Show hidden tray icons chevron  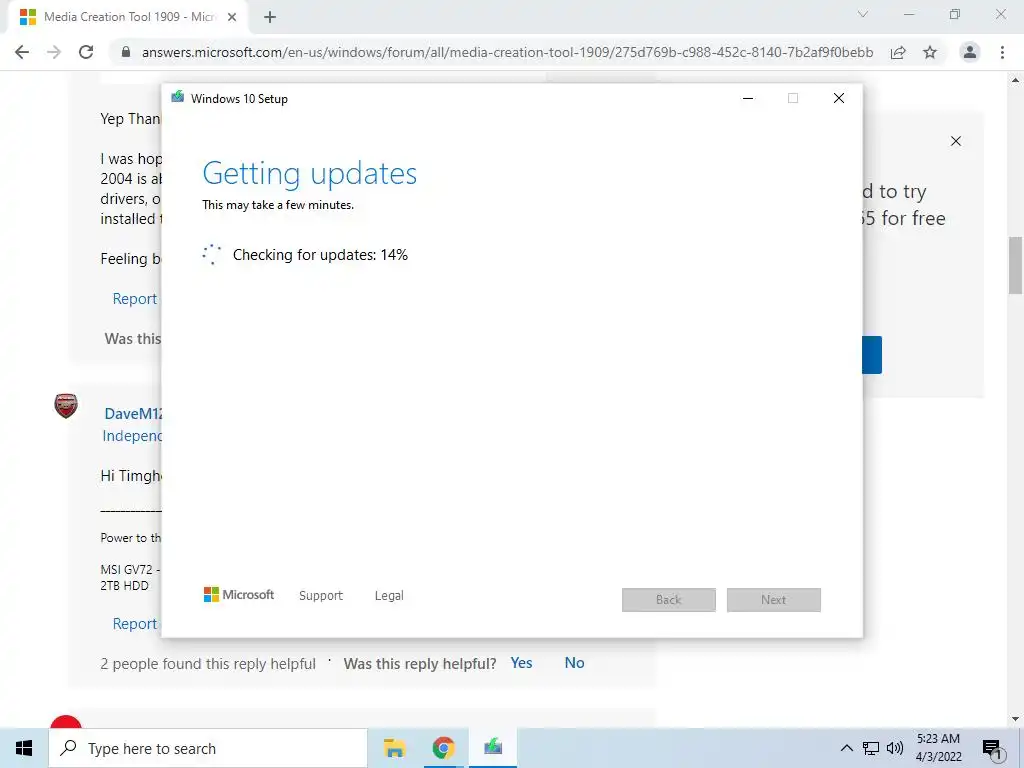[x=846, y=748]
